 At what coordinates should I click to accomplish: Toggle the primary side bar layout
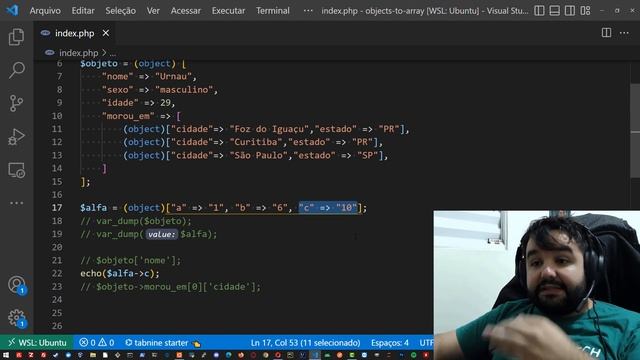[x=539, y=11]
